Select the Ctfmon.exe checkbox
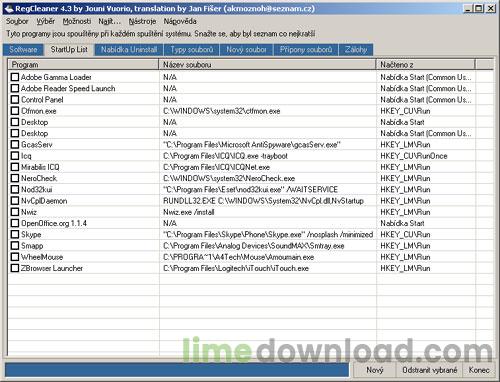Viewport: 500px width, 382px height. pyautogui.click(x=15, y=111)
